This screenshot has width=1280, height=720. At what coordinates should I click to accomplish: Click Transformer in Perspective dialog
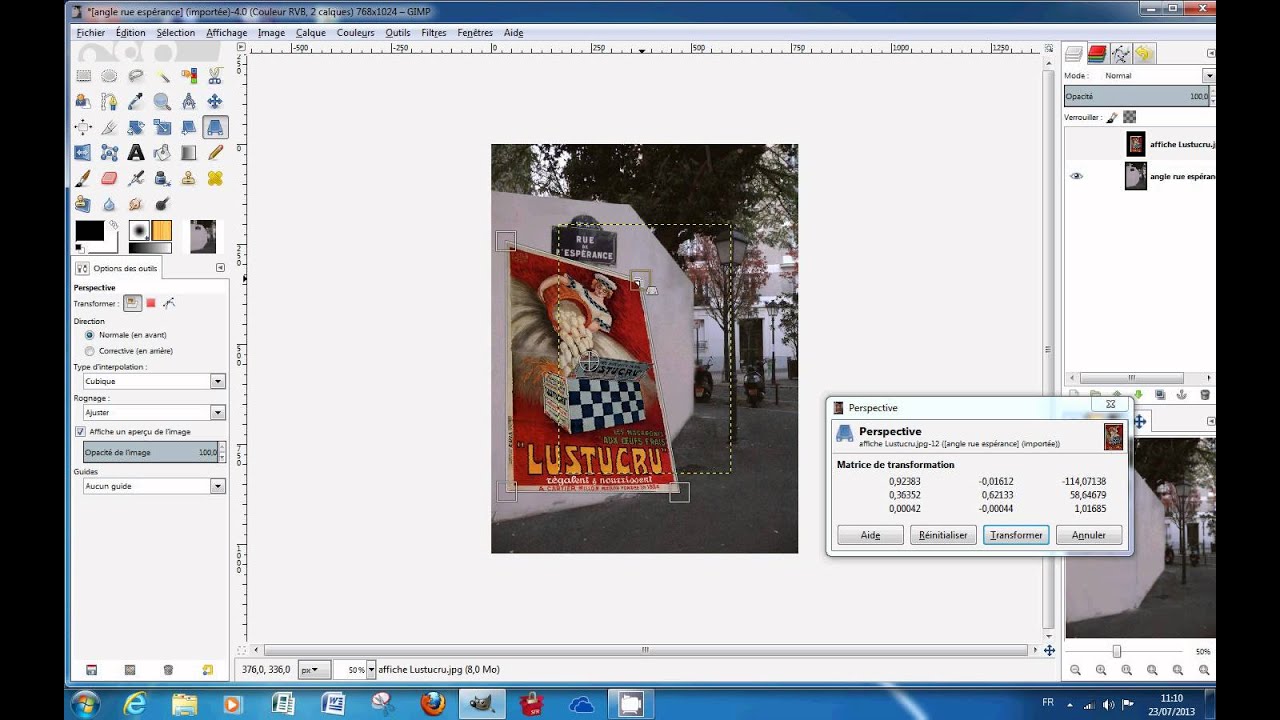pos(1016,535)
